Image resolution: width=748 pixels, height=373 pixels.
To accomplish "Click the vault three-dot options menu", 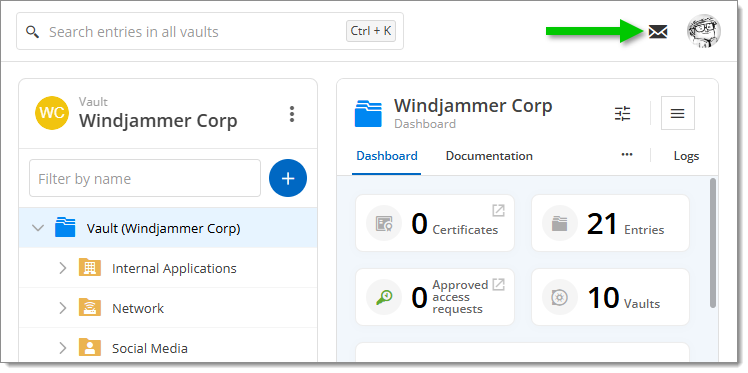I will pyautogui.click(x=292, y=114).
